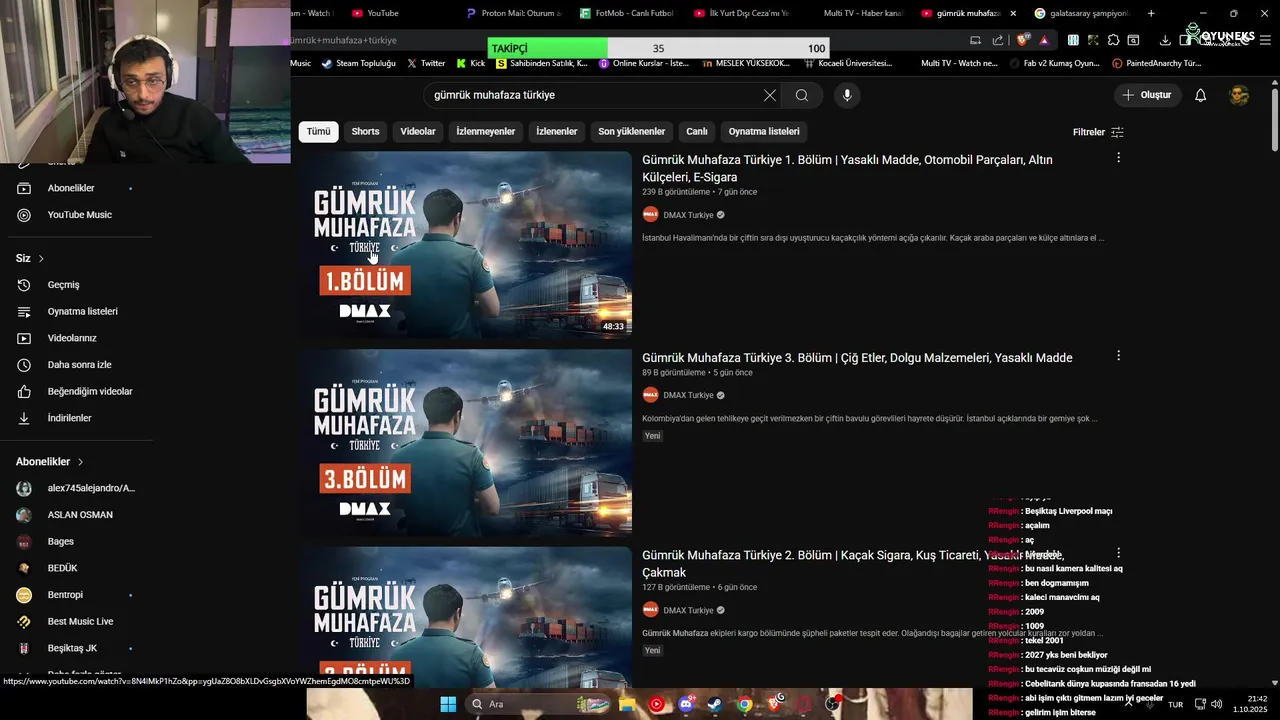Viewport: 1280px width, 720px height.
Task: Select the İzlenenler filter chip
Action: pyautogui.click(x=557, y=132)
